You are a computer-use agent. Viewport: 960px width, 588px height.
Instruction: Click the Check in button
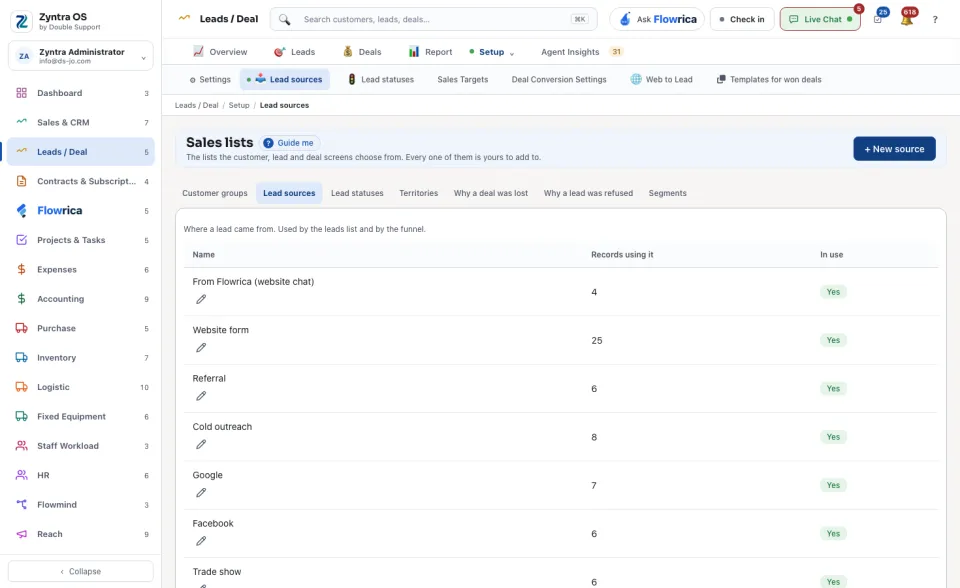(x=742, y=20)
